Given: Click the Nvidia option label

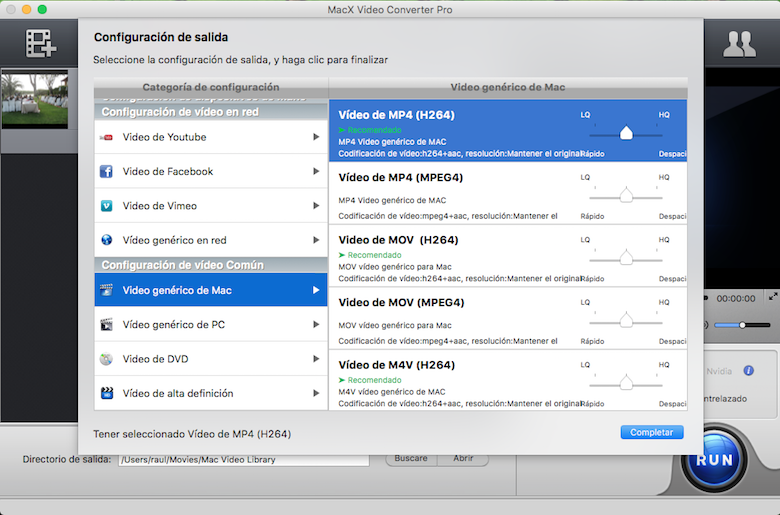Looking at the screenshot, I should click(719, 371).
